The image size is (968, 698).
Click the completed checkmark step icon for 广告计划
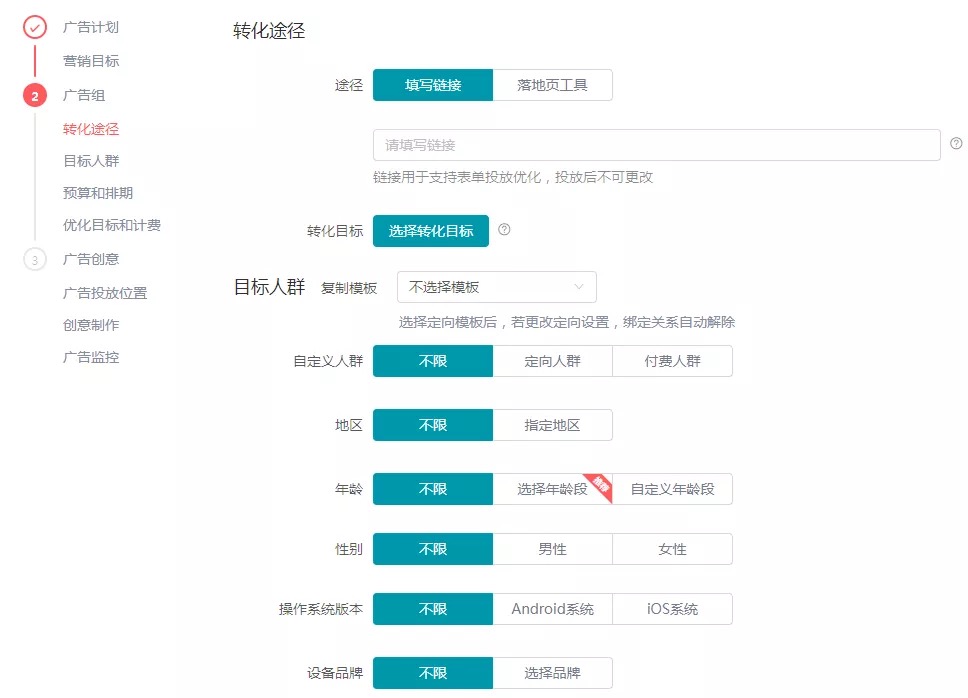pyautogui.click(x=35, y=27)
